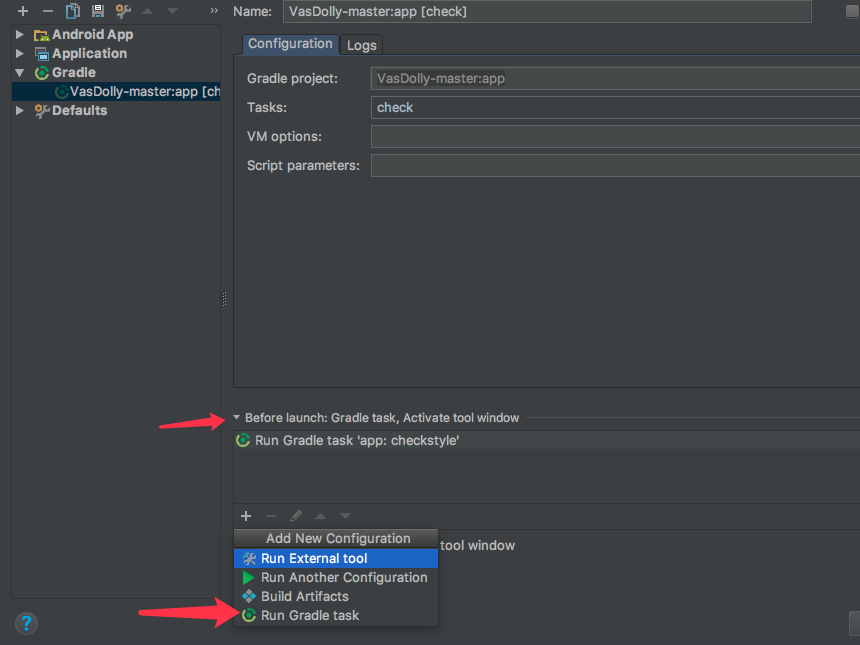The height and width of the screenshot is (645, 860).
Task: Click the edit pencil icon in before-launch toolbar
Action: [x=296, y=516]
